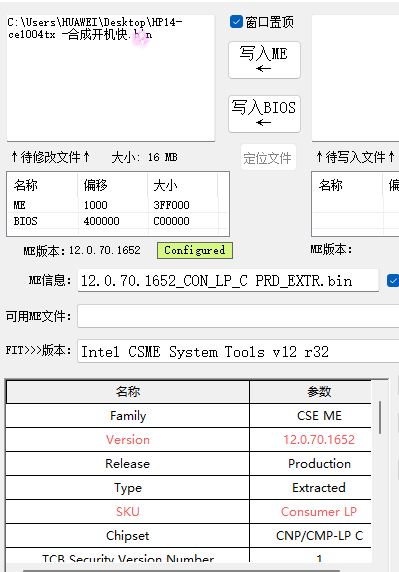Click the TCB Security Version Number row
399x572 pixels.
pos(189,555)
